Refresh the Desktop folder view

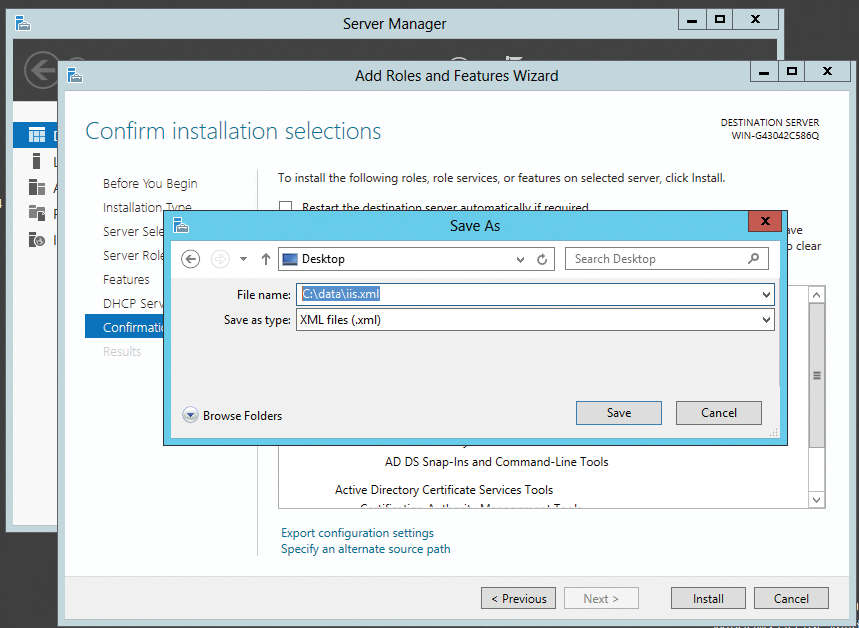pyautogui.click(x=543, y=259)
